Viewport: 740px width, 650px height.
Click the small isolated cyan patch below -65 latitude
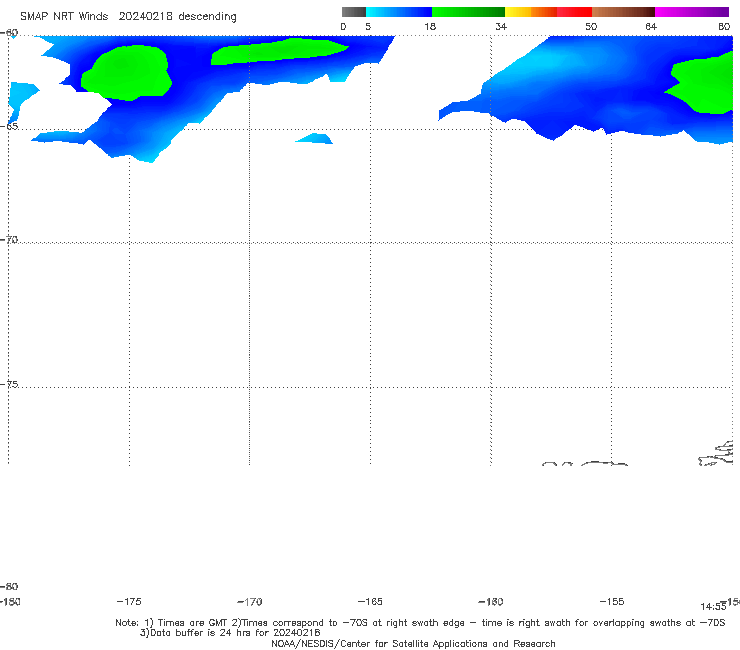click(x=314, y=138)
